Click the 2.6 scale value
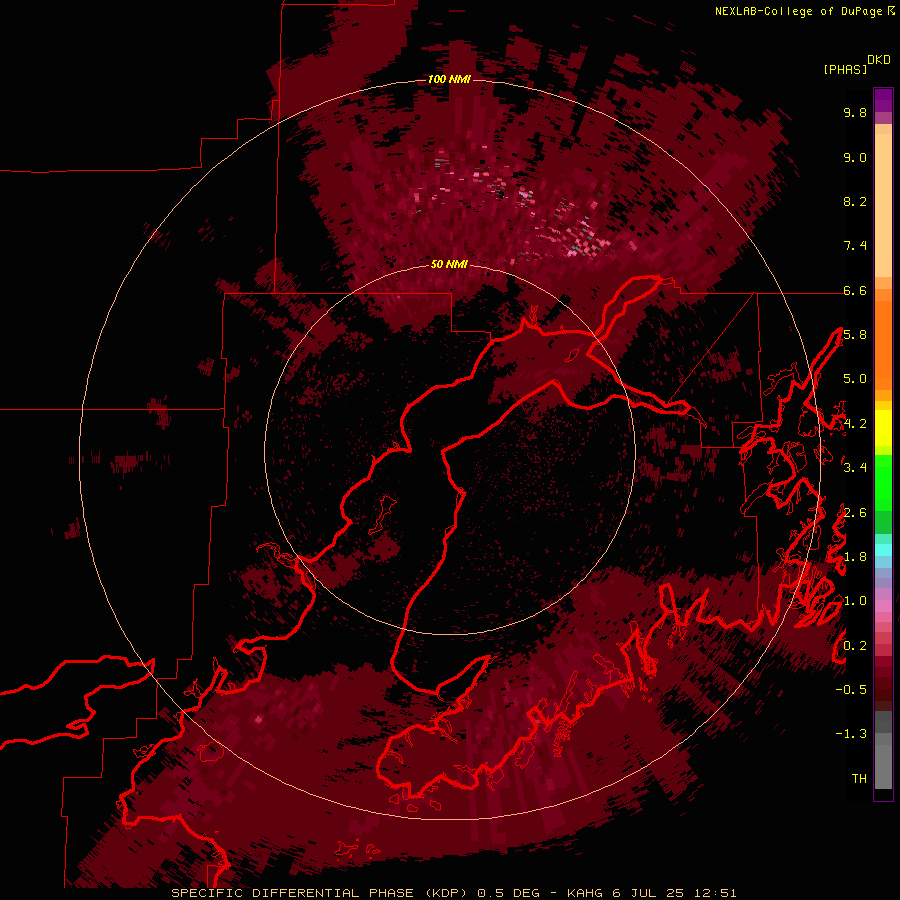 (855, 513)
